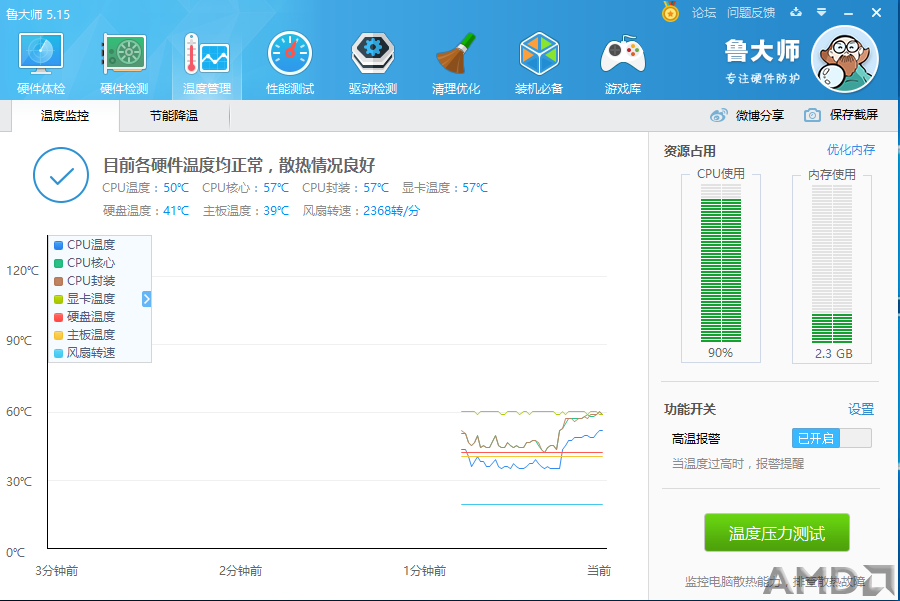This screenshot has width=900, height=601.
Task: Click the 清理优化 broom cleanup icon
Action: click(x=456, y=53)
